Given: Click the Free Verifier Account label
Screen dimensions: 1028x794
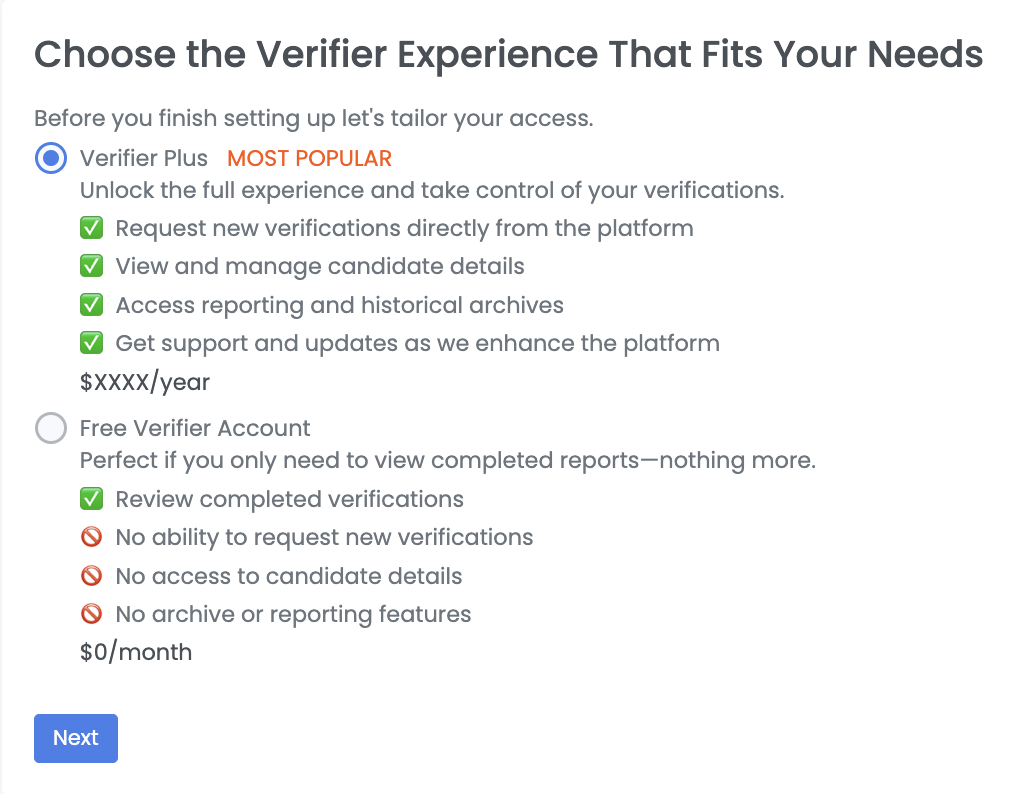Looking at the screenshot, I should (195, 429).
